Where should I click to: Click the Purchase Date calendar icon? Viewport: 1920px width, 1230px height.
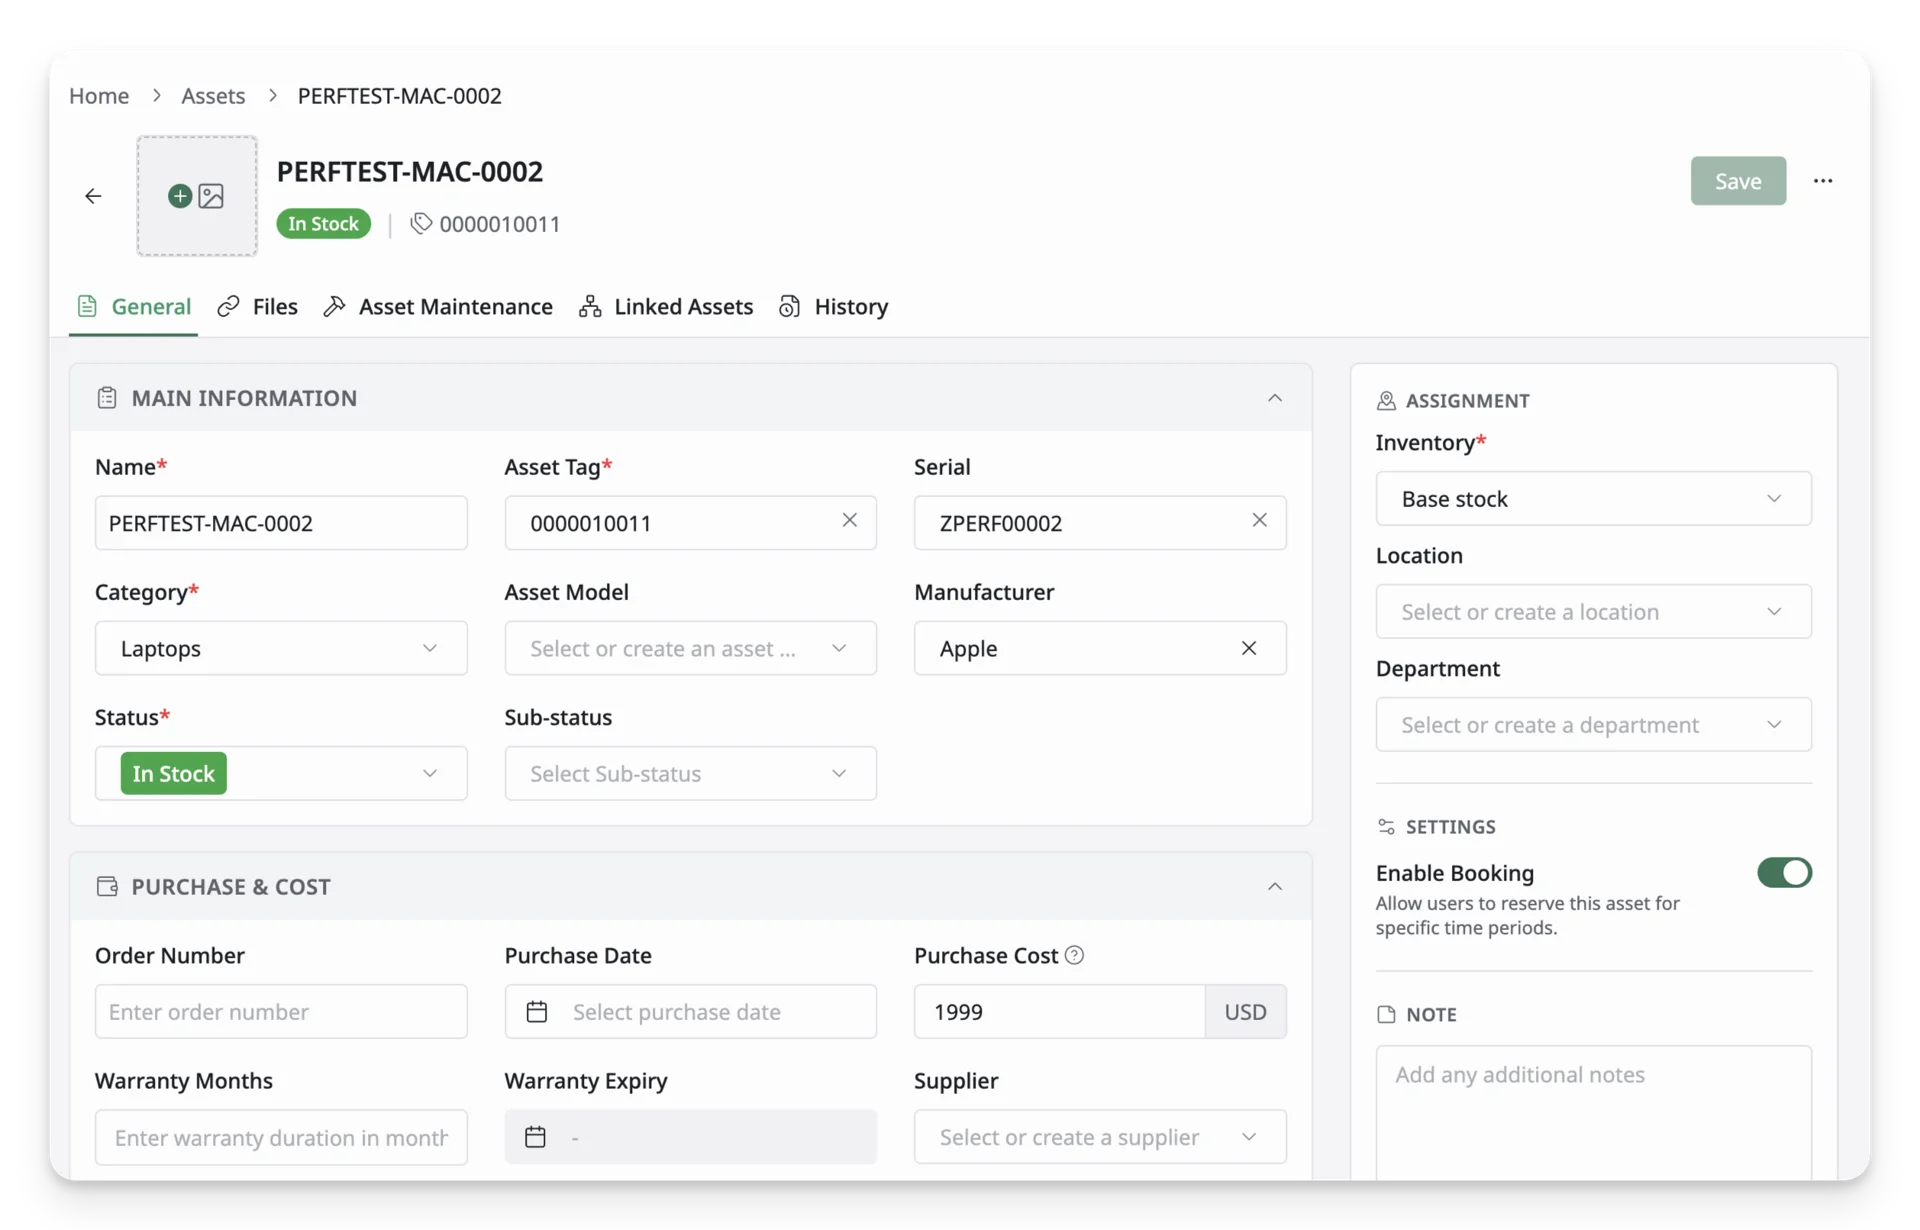pyautogui.click(x=537, y=1012)
